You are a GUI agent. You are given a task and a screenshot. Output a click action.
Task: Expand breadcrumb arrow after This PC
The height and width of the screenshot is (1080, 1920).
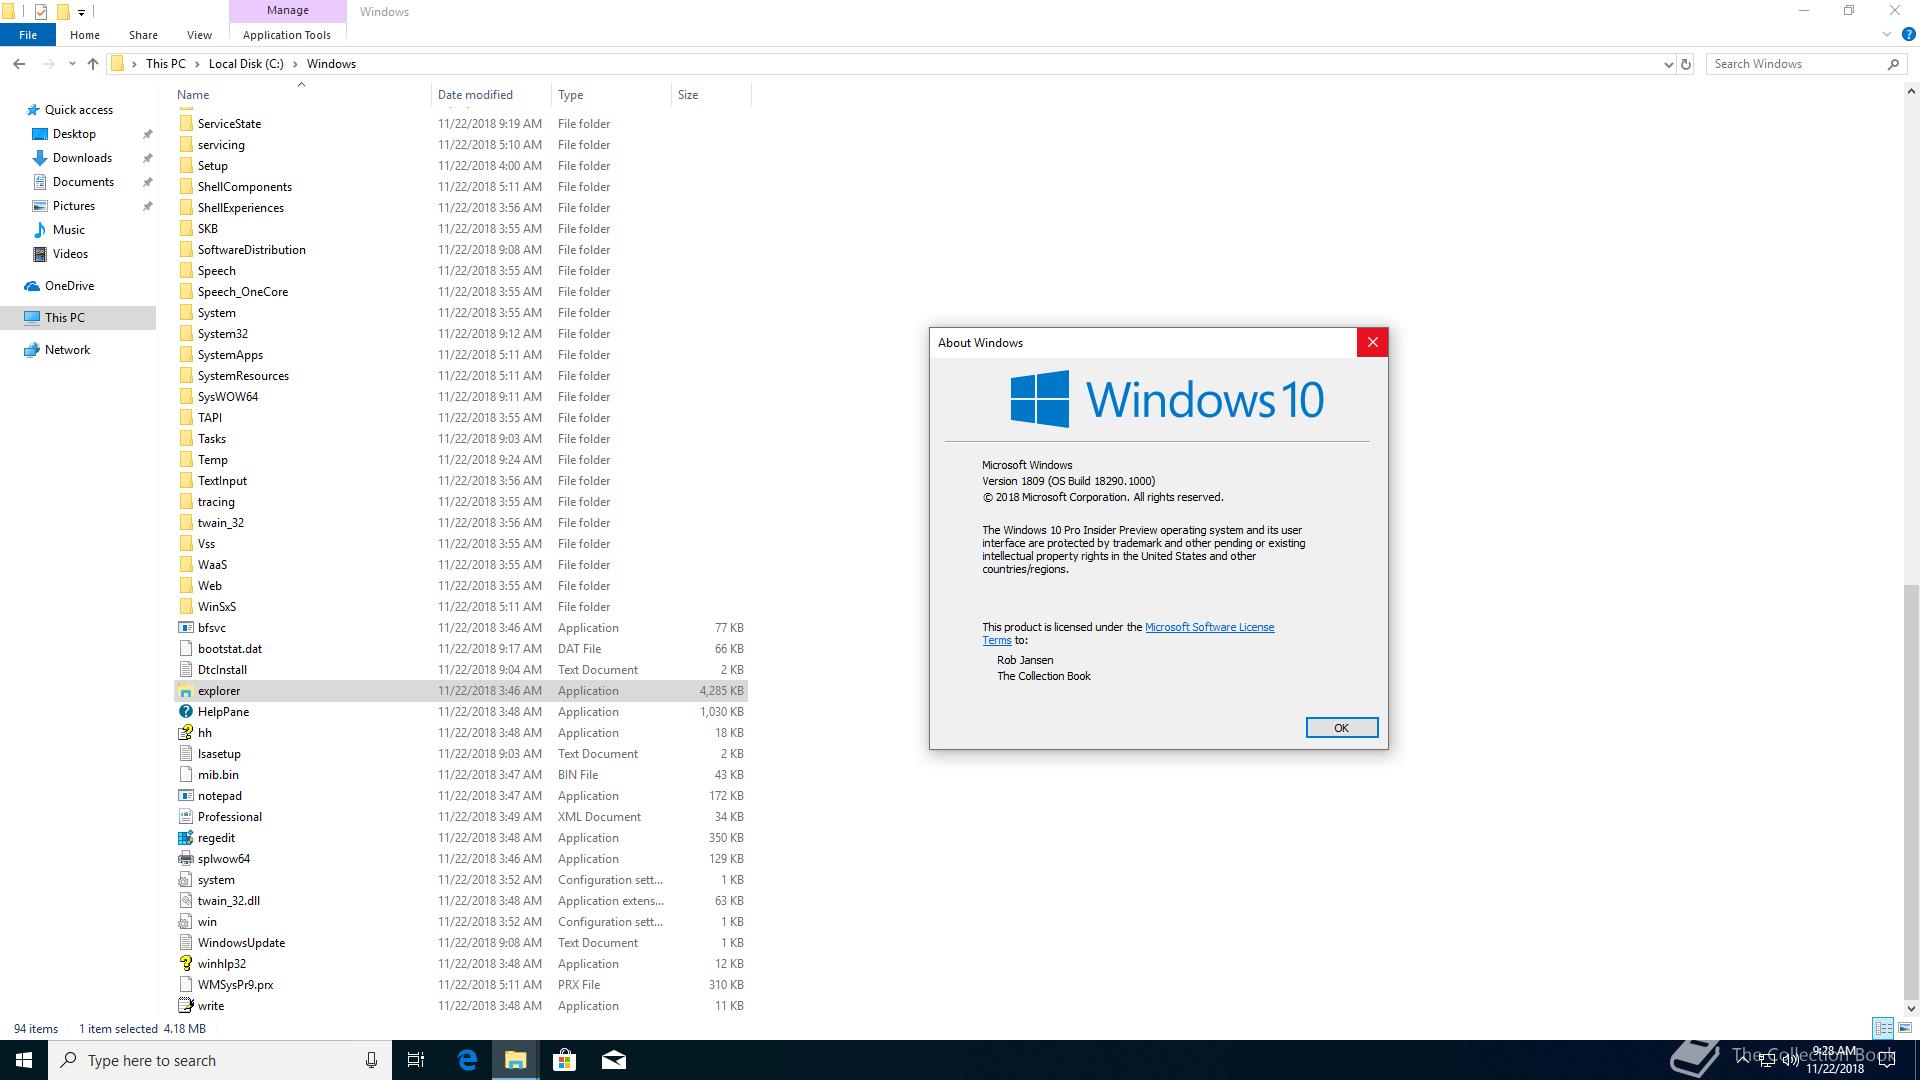click(197, 64)
